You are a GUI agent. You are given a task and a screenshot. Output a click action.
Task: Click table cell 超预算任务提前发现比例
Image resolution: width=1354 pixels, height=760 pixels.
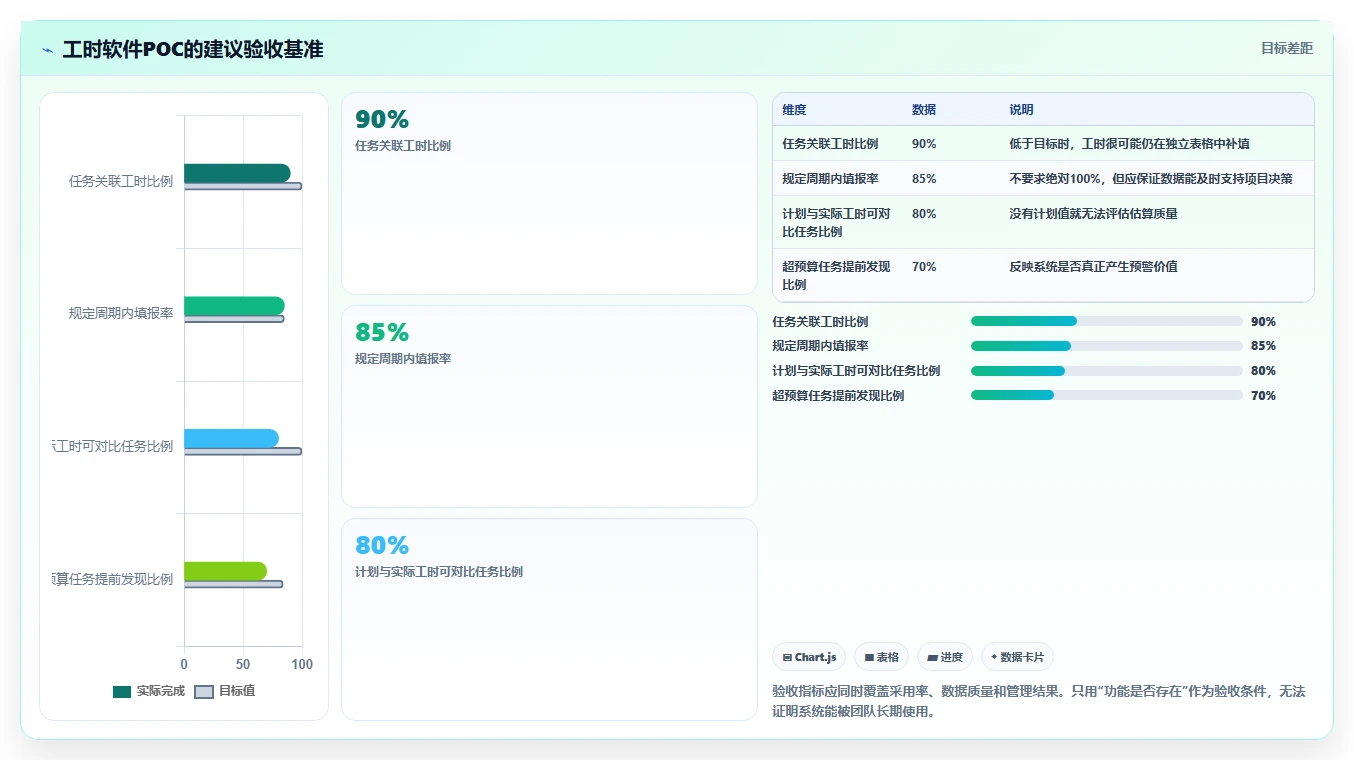point(836,275)
